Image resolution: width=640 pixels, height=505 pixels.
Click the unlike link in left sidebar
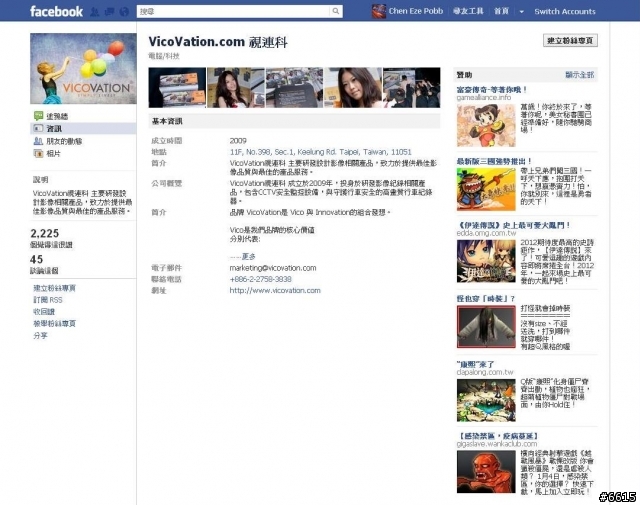coord(44,312)
